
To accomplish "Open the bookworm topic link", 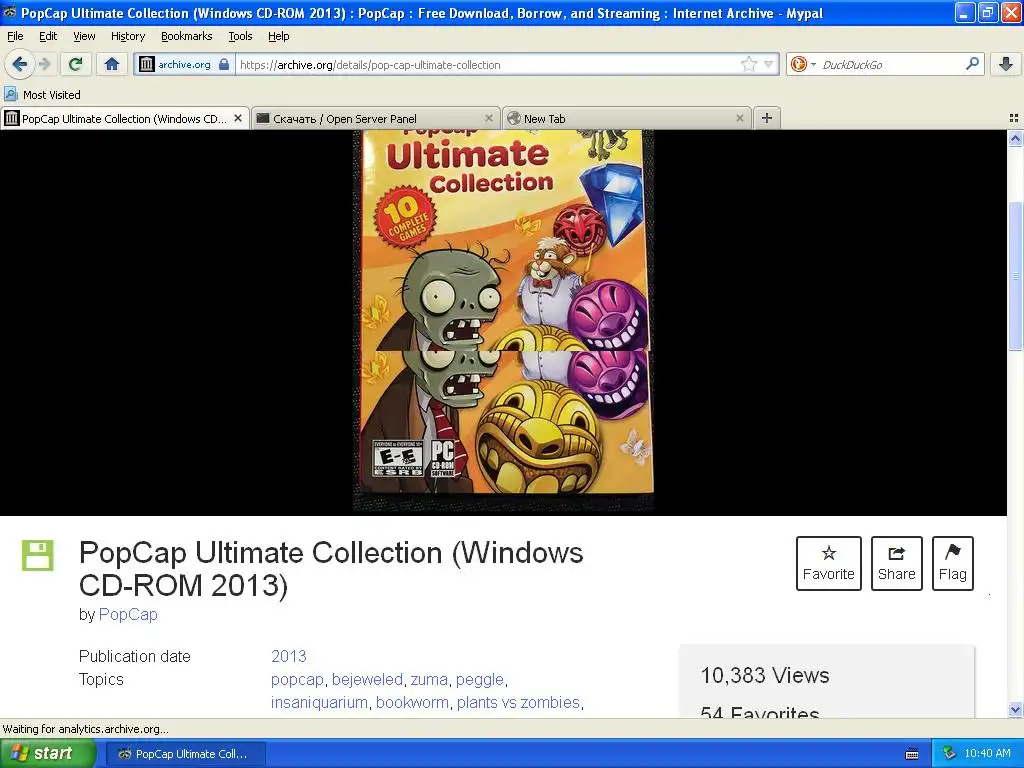I will click(412, 703).
